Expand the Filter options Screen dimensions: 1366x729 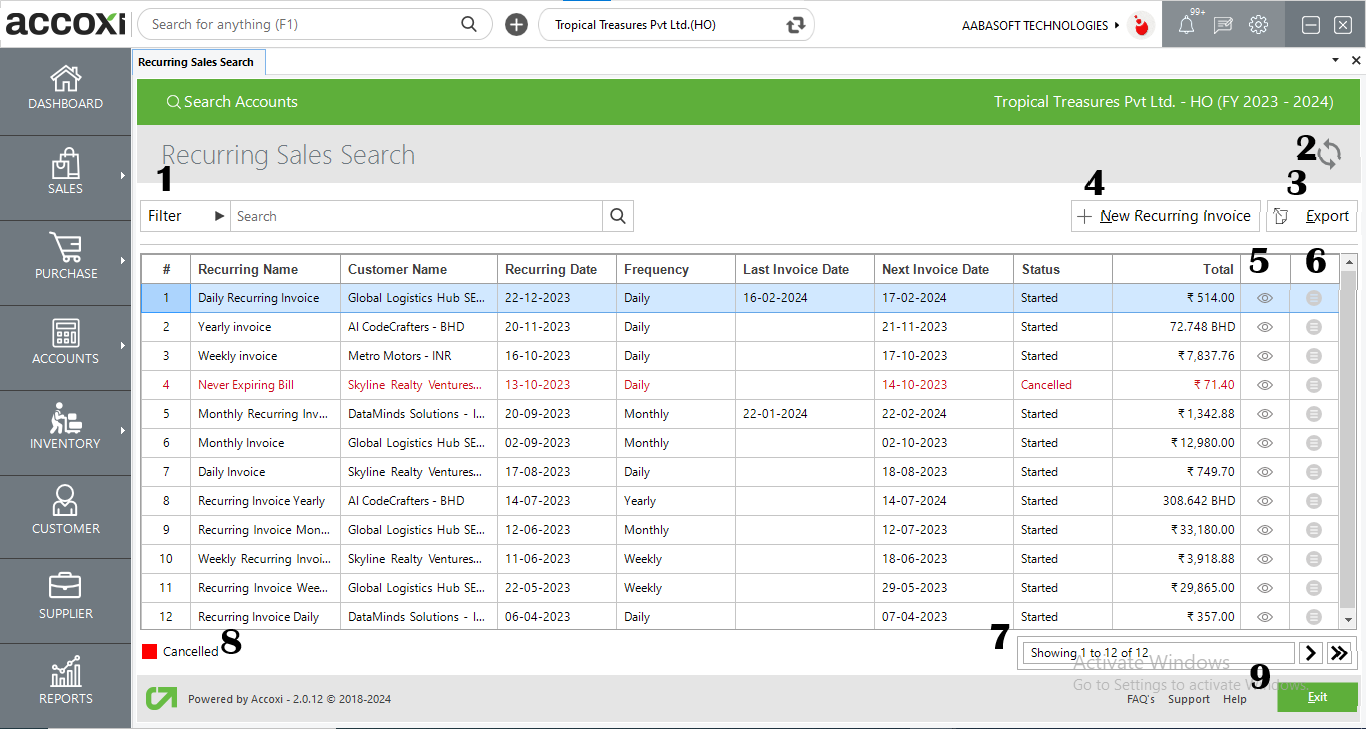(184, 215)
